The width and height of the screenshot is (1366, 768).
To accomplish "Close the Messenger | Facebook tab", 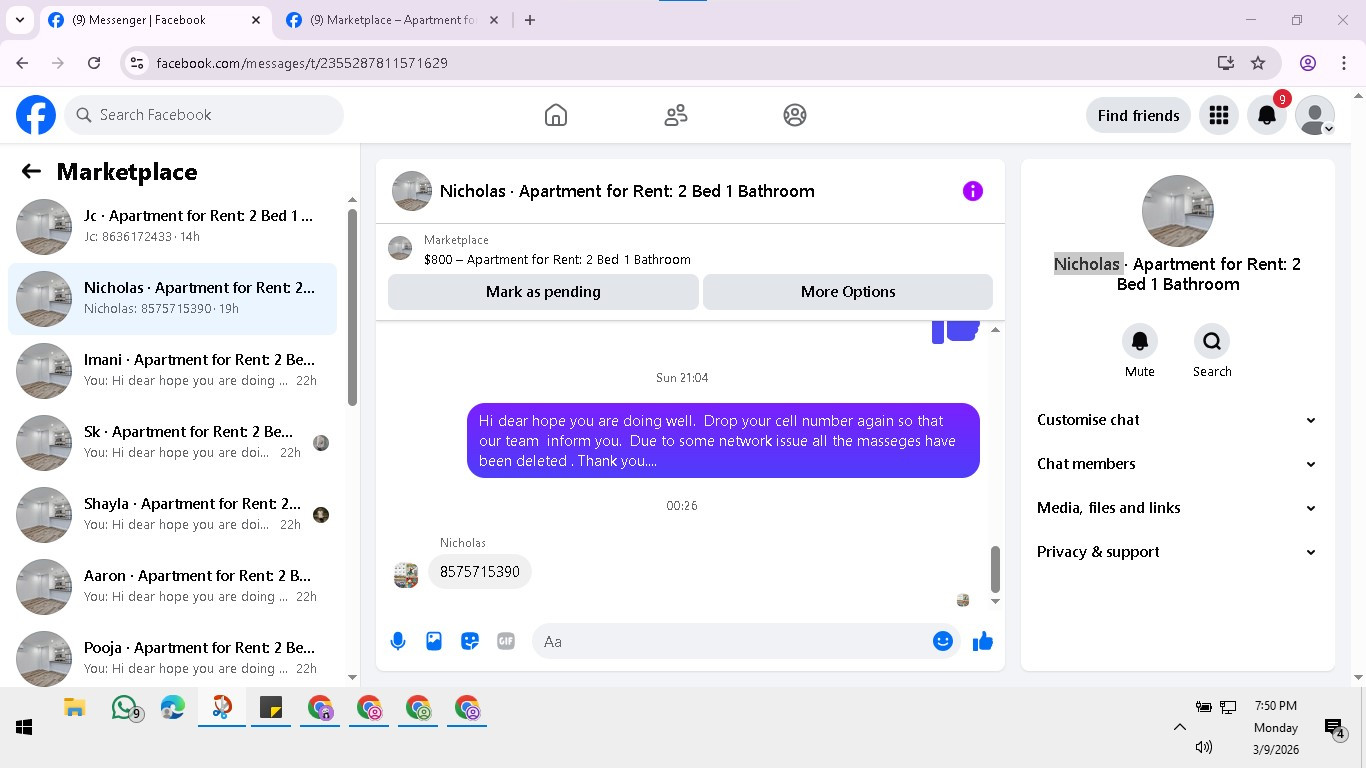I will click(x=256, y=20).
